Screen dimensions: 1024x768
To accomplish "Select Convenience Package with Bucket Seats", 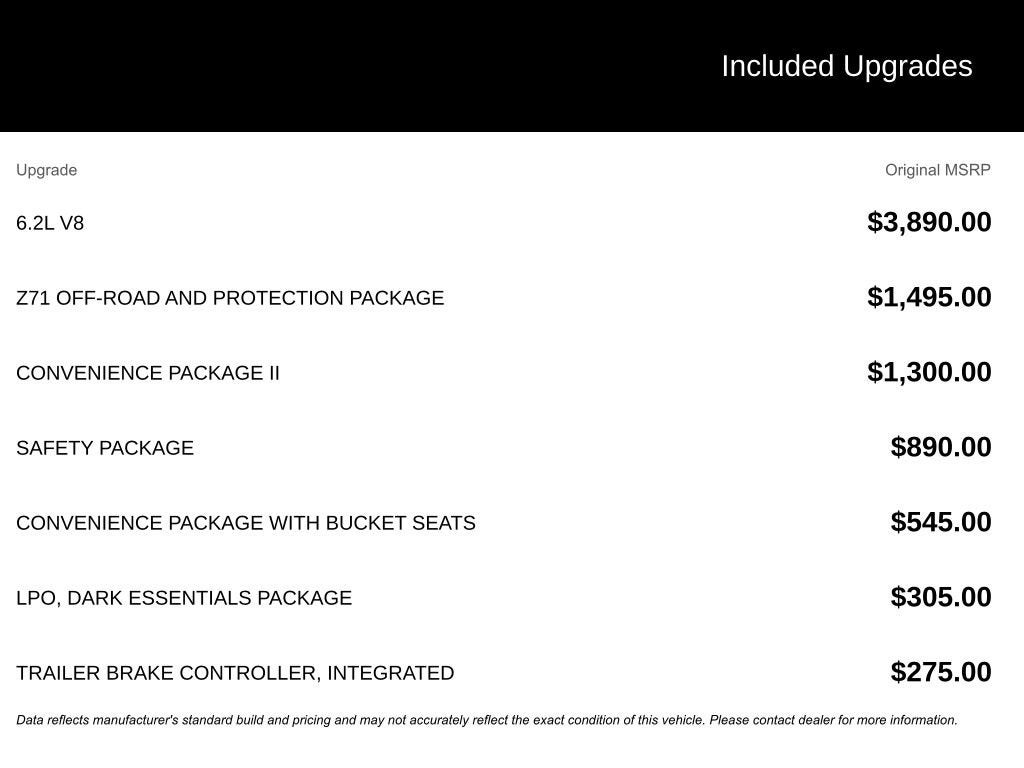I will pyautogui.click(x=246, y=523).
